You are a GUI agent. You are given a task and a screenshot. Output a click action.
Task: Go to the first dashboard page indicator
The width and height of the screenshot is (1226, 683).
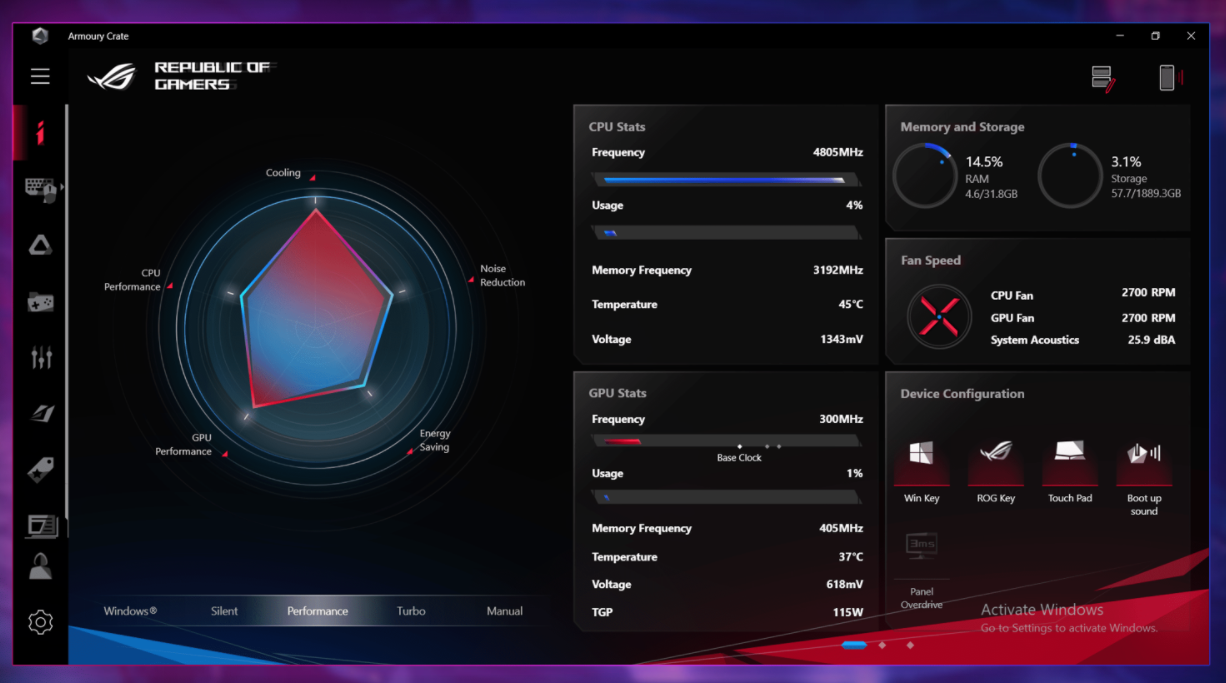click(x=854, y=645)
